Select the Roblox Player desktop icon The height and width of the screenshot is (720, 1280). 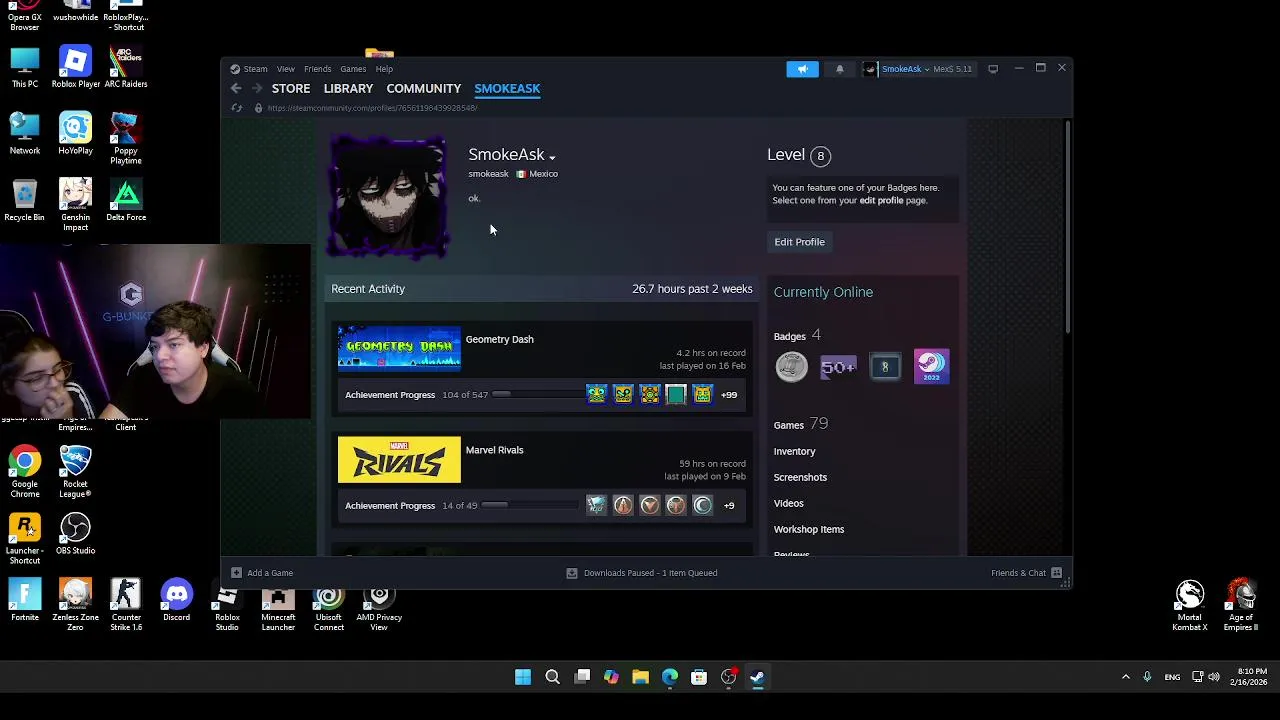point(75,67)
